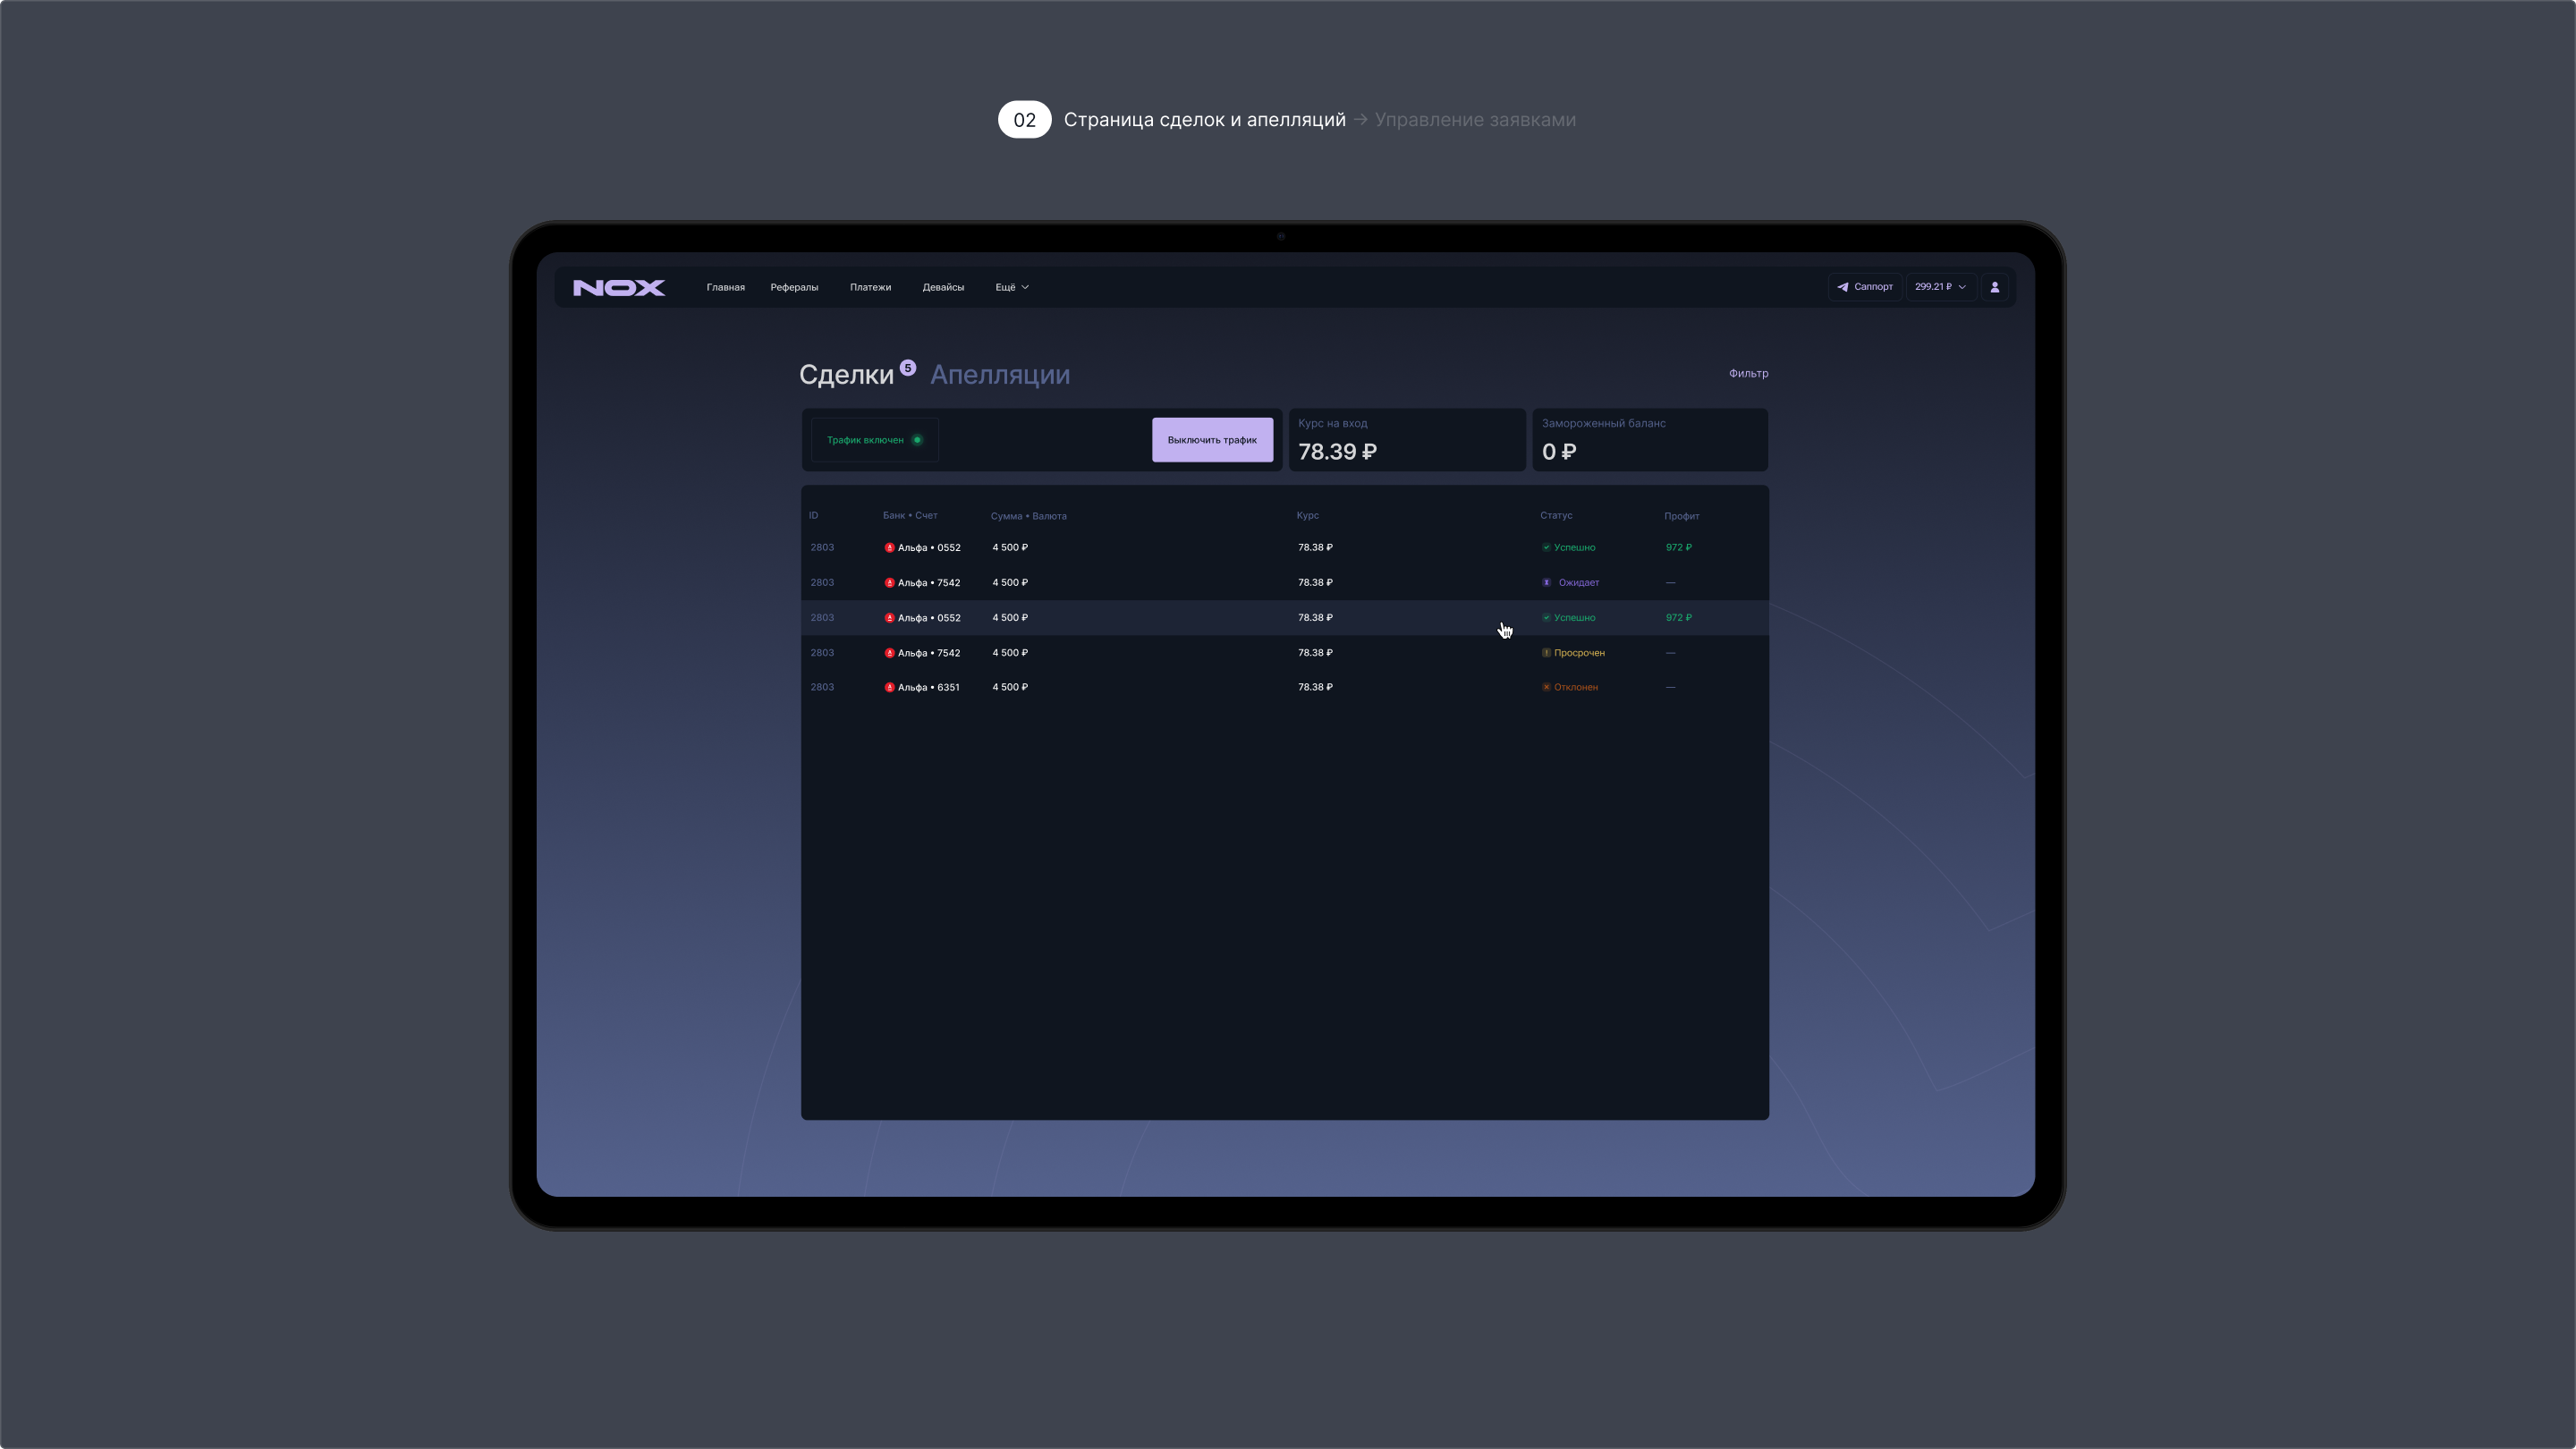Click the green traffic status dot
Viewport: 2576px width, 1449px height.
pos(917,440)
